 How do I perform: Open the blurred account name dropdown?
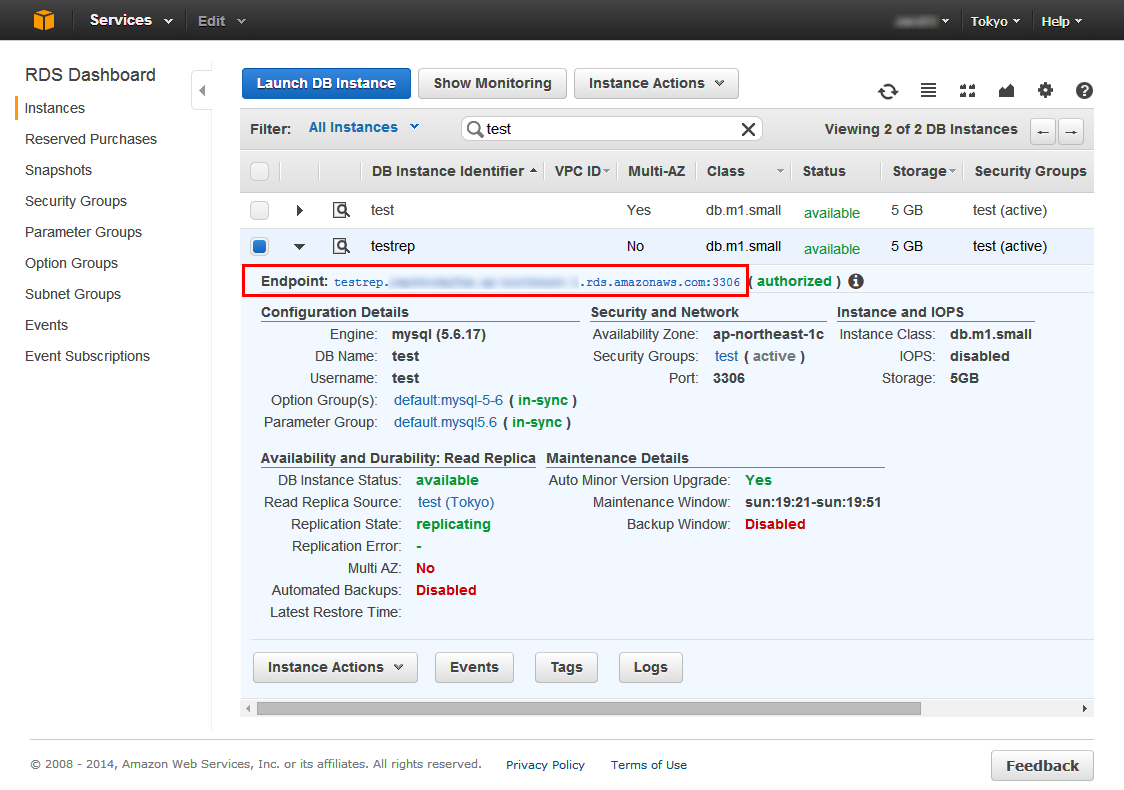coord(922,21)
